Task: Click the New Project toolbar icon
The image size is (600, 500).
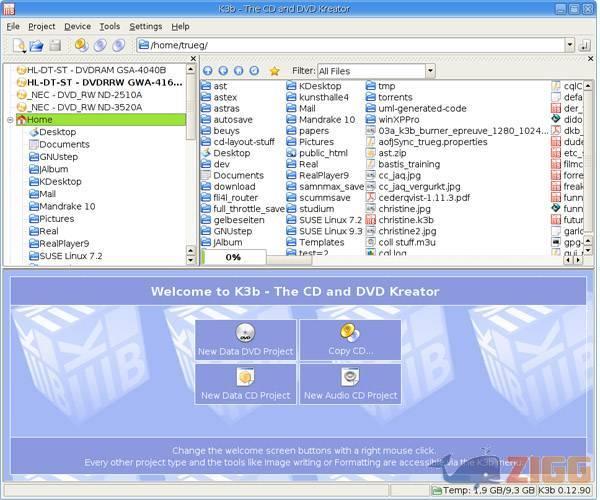Action: coord(18,46)
